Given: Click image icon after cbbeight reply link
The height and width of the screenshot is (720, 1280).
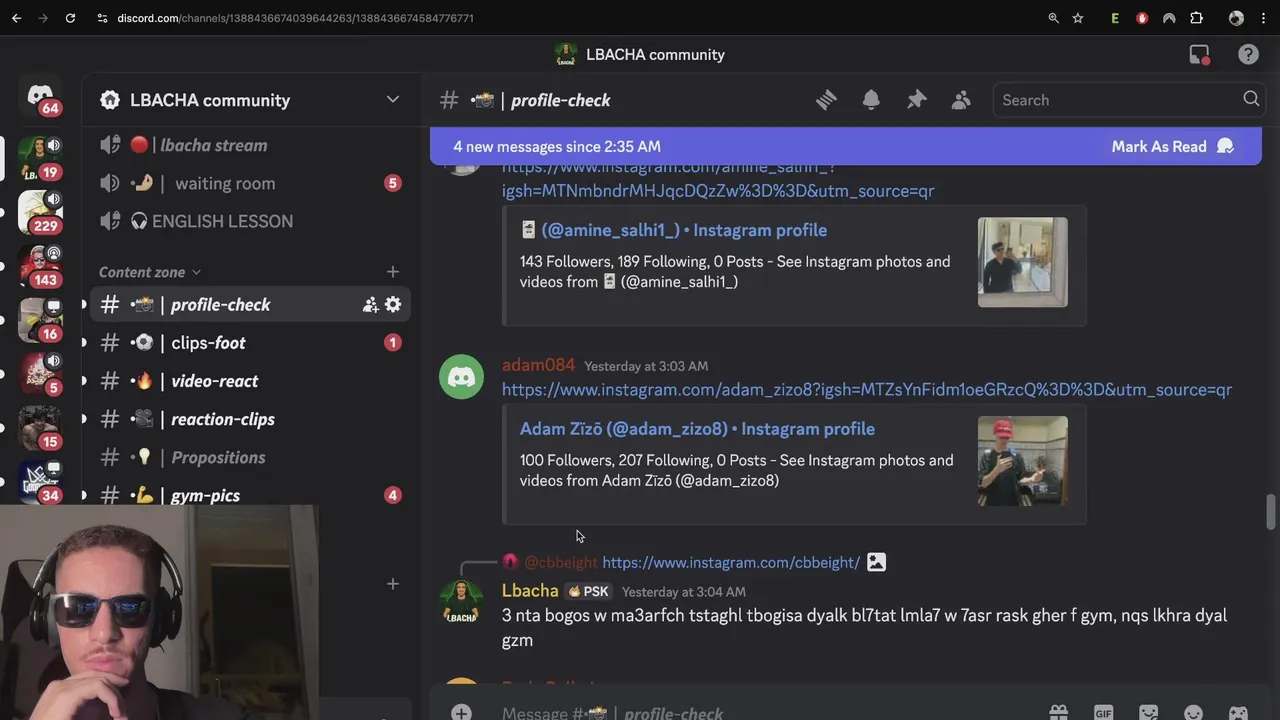Looking at the screenshot, I should [876, 562].
